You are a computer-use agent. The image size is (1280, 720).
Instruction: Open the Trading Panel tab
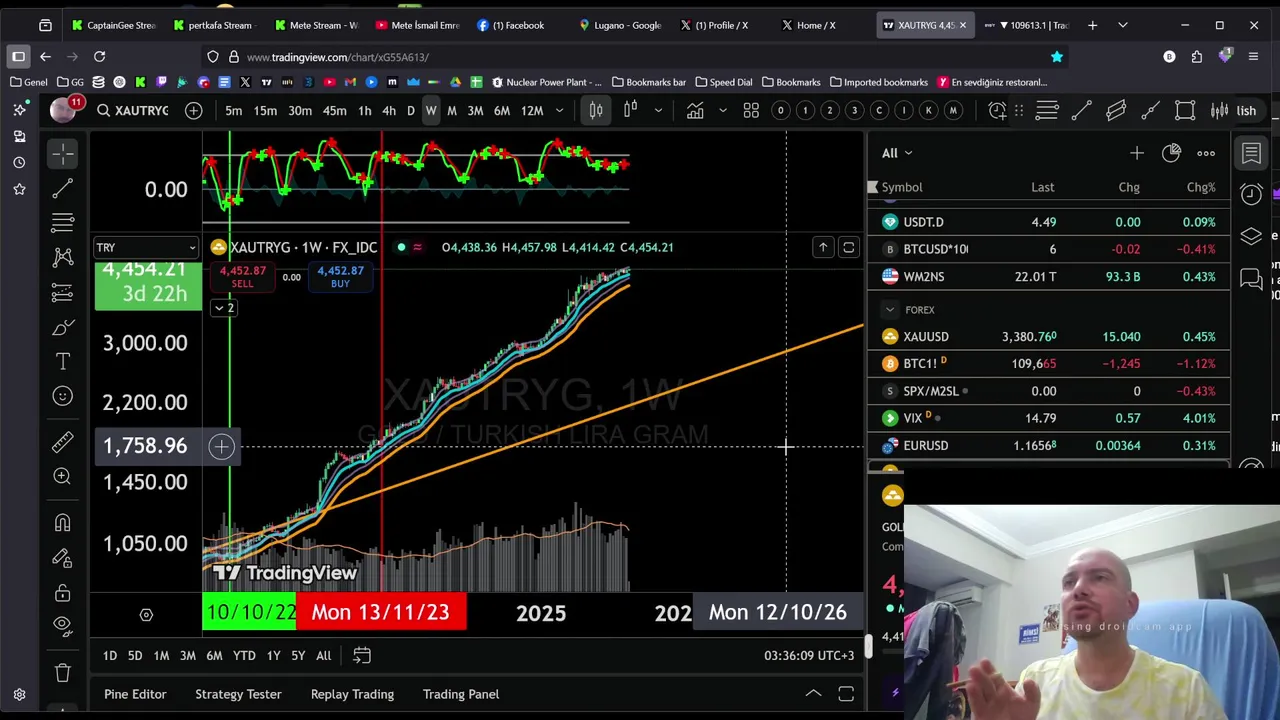click(461, 694)
